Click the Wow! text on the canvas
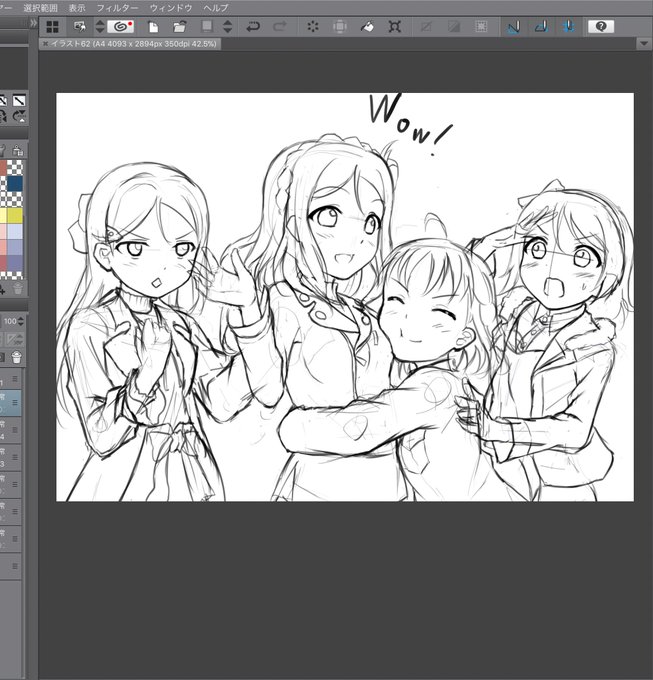Image resolution: width=653 pixels, height=680 pixels. coord(410,124)
